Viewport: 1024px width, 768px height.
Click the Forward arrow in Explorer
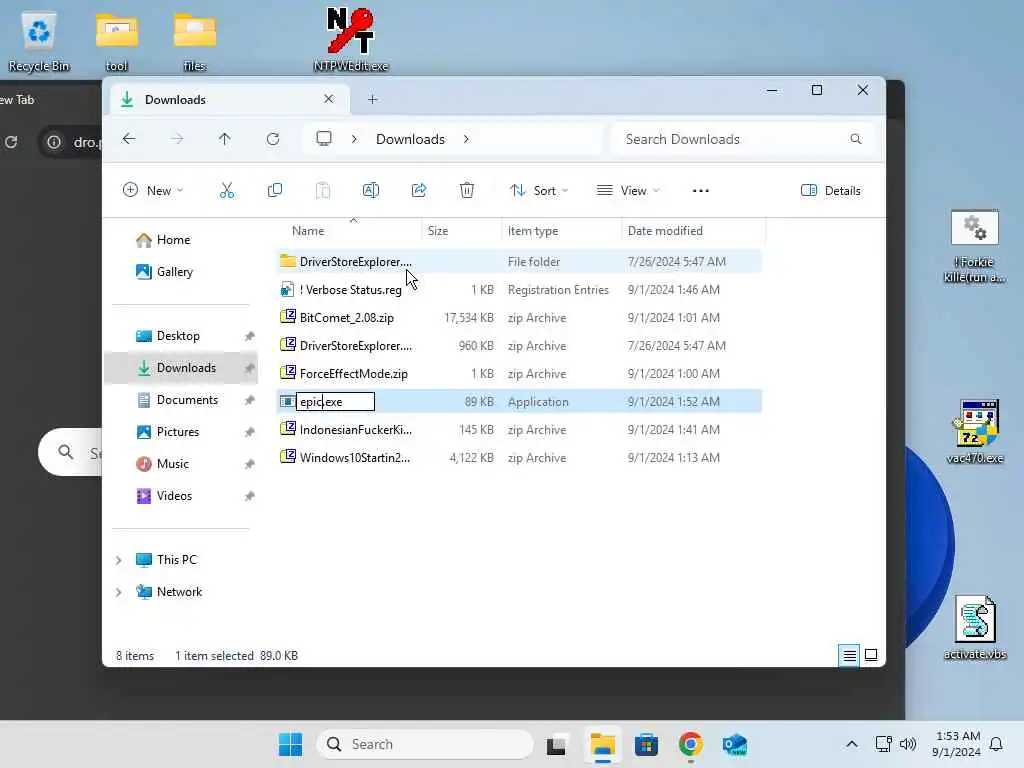pos(177,139)
